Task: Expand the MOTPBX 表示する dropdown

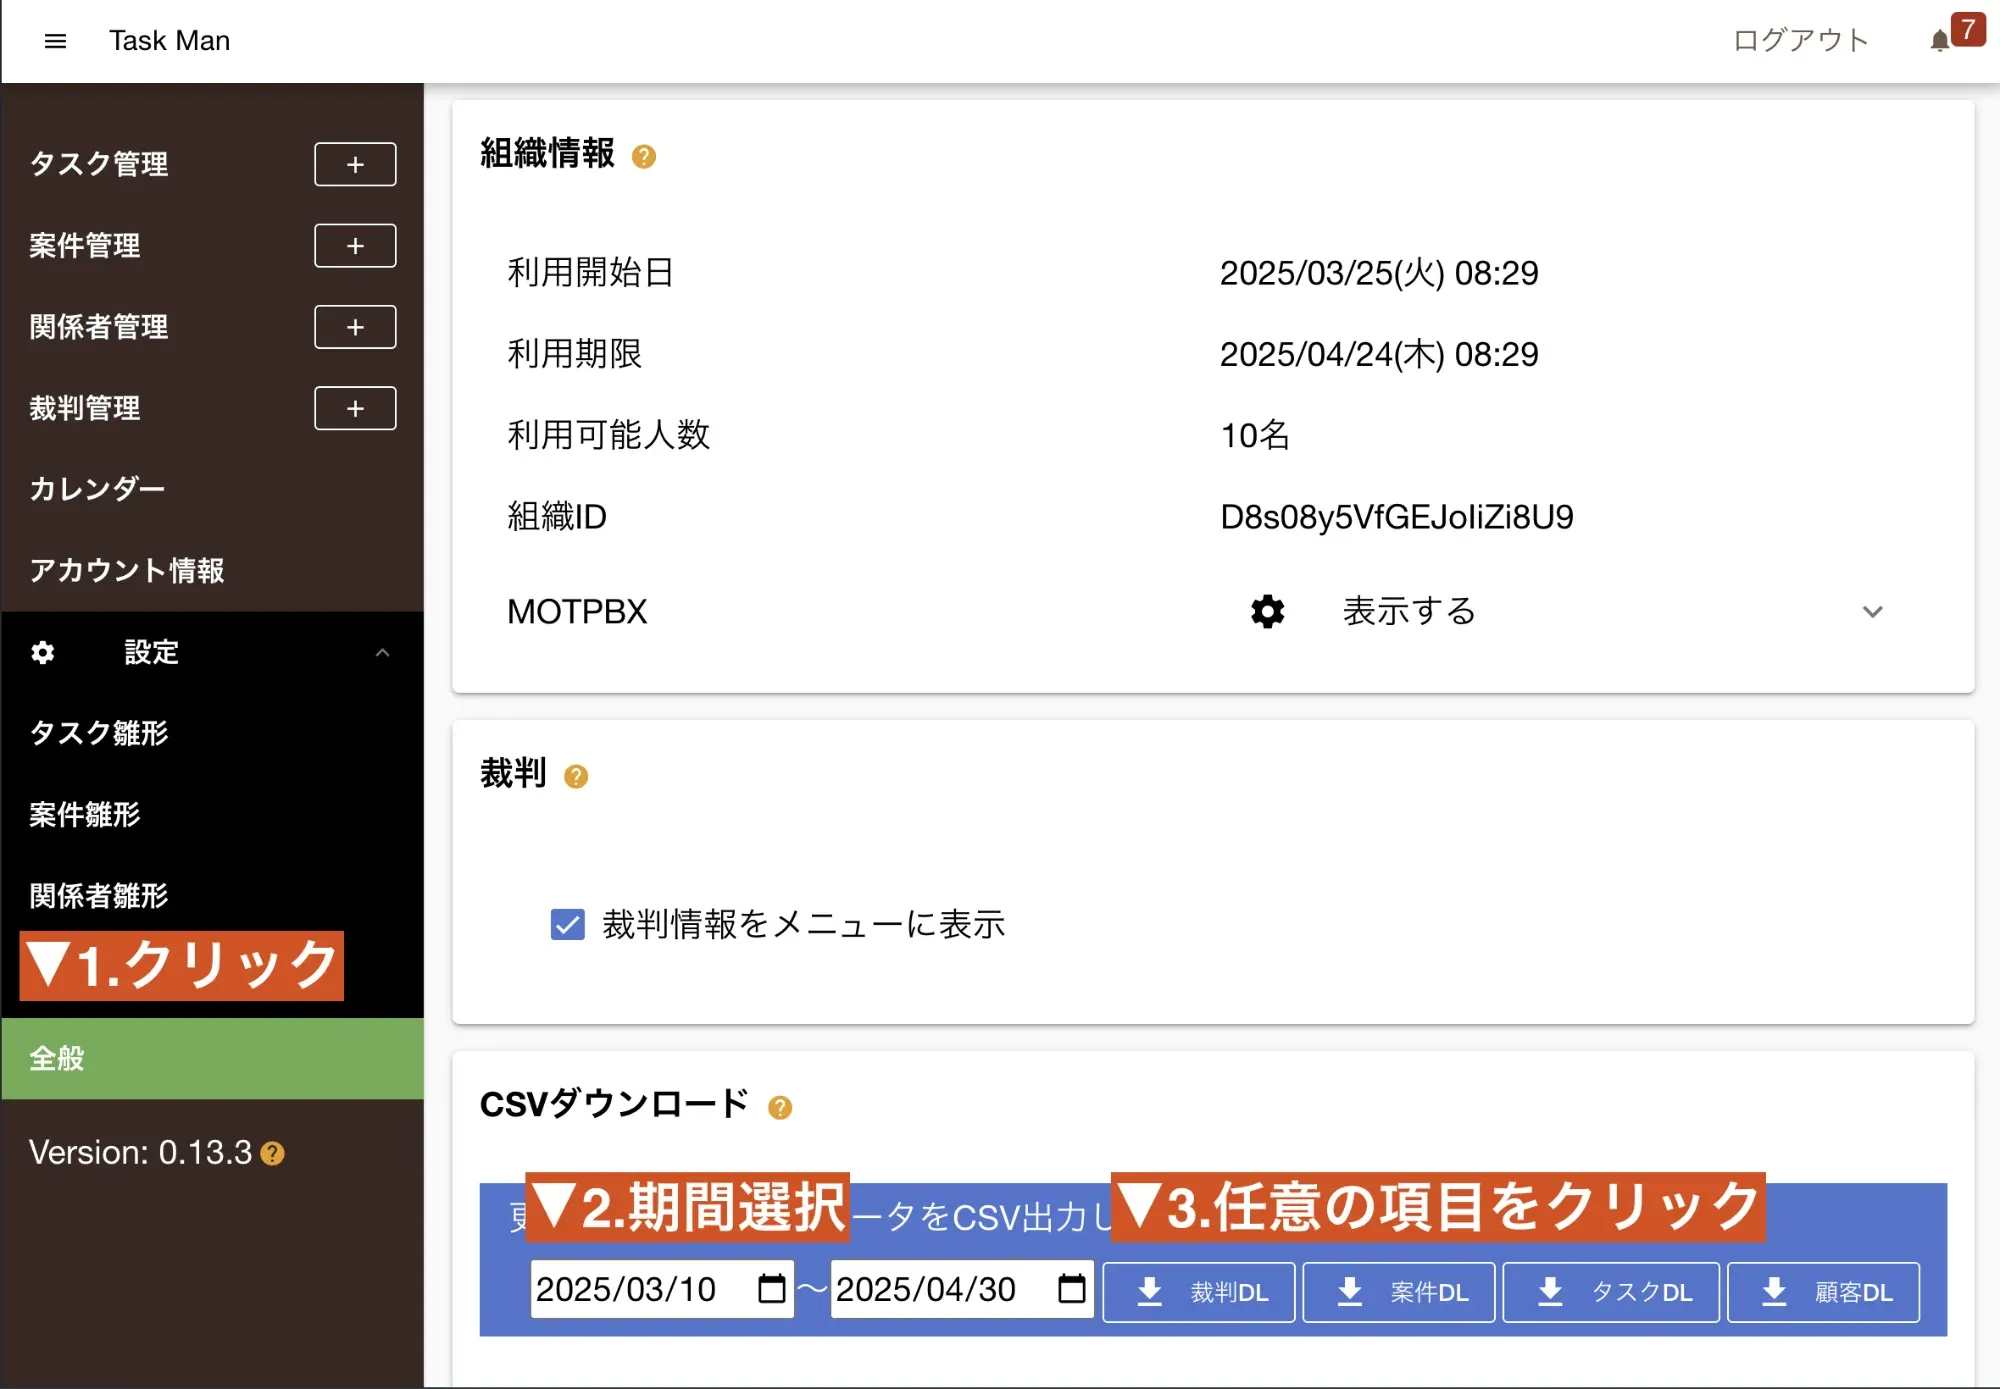Action: pyautogui.click(x=1871, y=611)
